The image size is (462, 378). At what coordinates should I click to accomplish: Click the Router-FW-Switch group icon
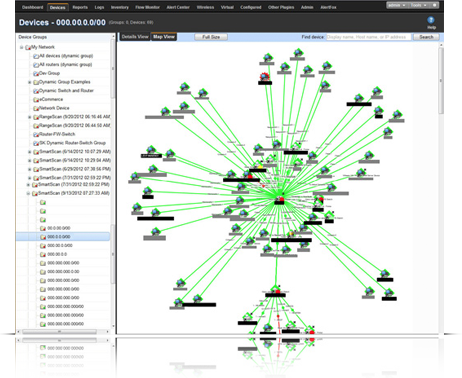click(36, 134)
